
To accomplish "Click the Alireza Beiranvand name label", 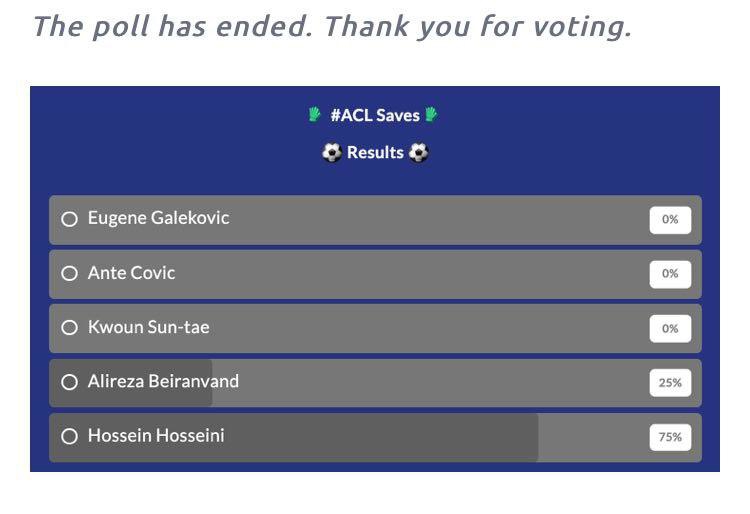I will pyautogui.click(x=163, y=382).
